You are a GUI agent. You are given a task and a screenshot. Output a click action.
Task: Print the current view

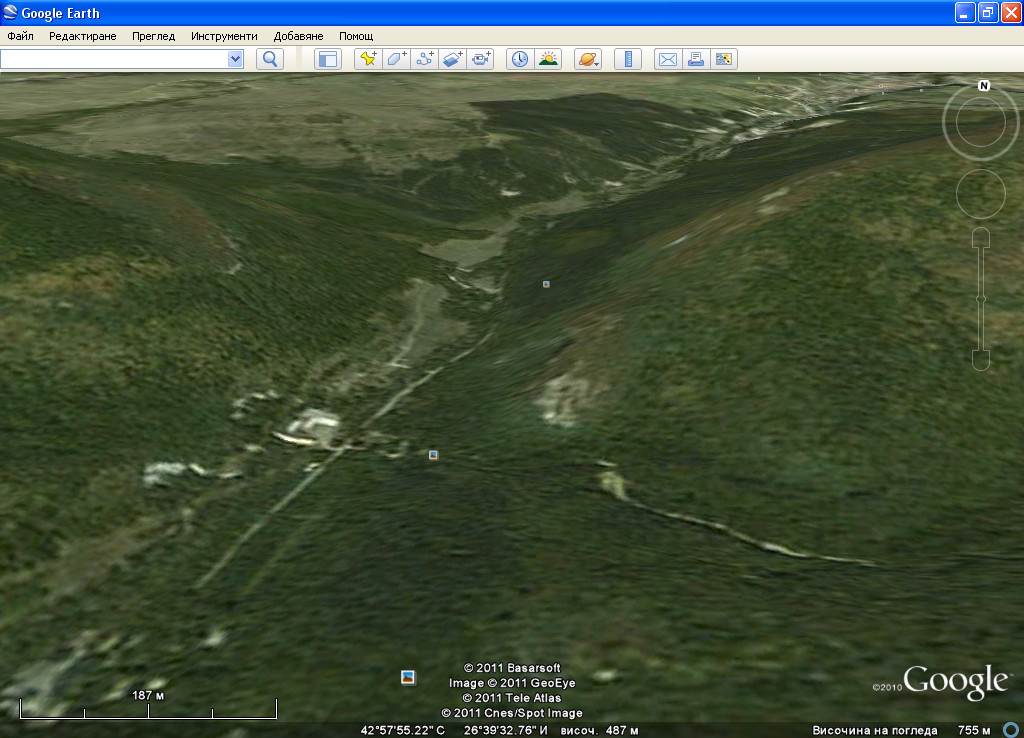coord(696,59)
